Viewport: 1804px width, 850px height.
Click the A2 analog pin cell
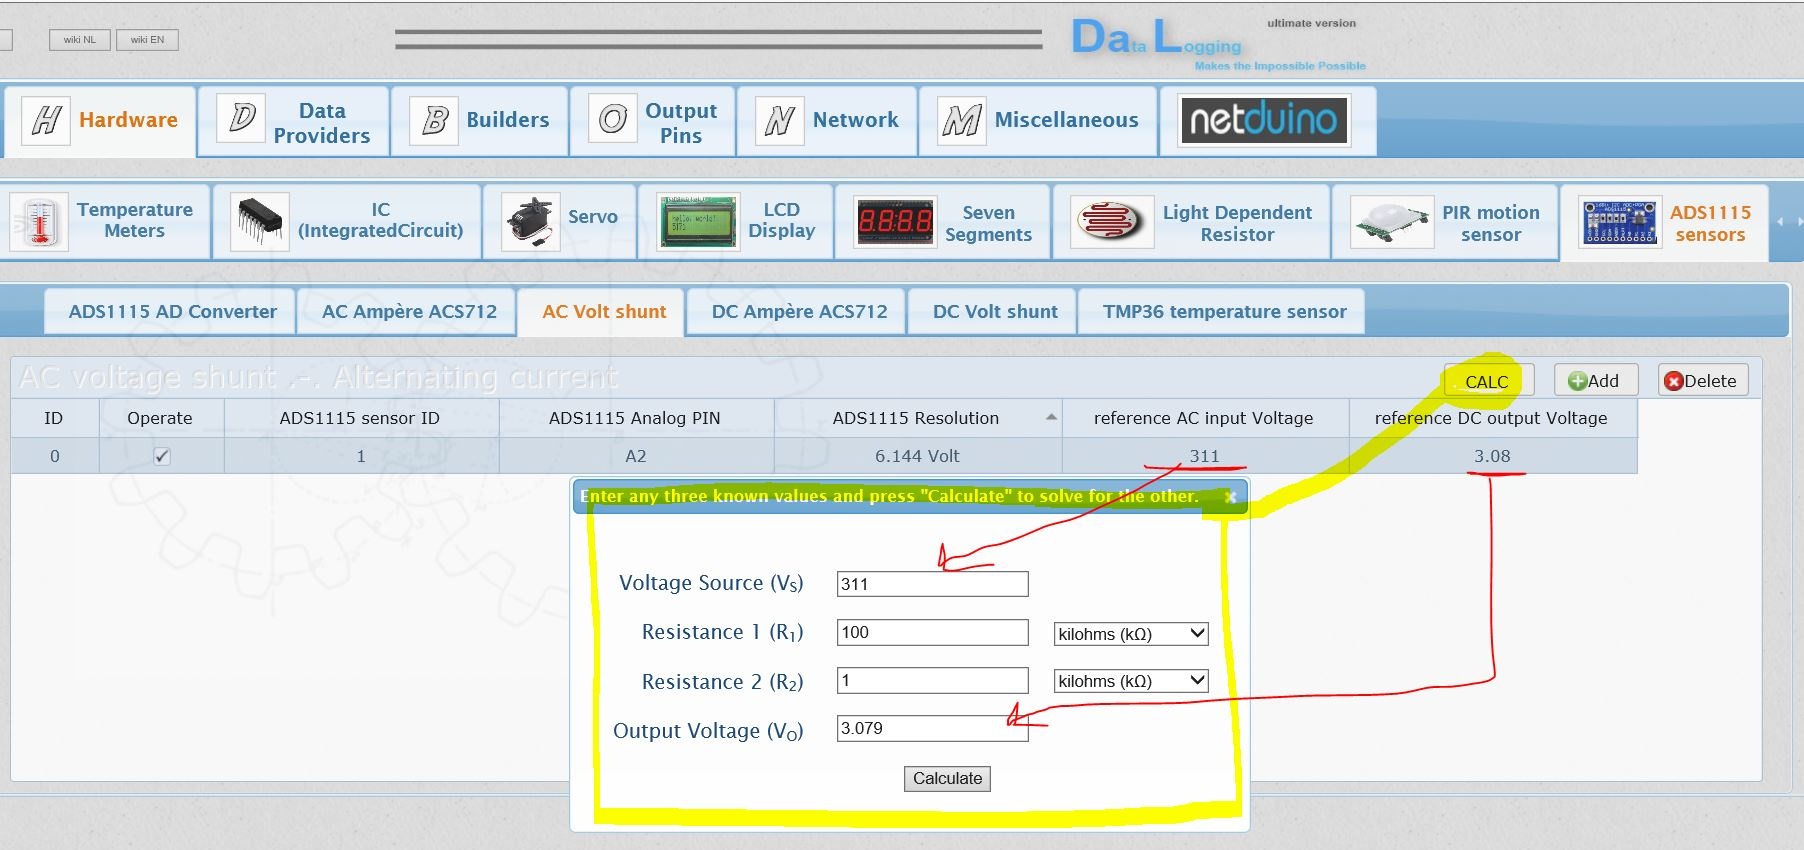pyautogui.click(x=636, y=456)
